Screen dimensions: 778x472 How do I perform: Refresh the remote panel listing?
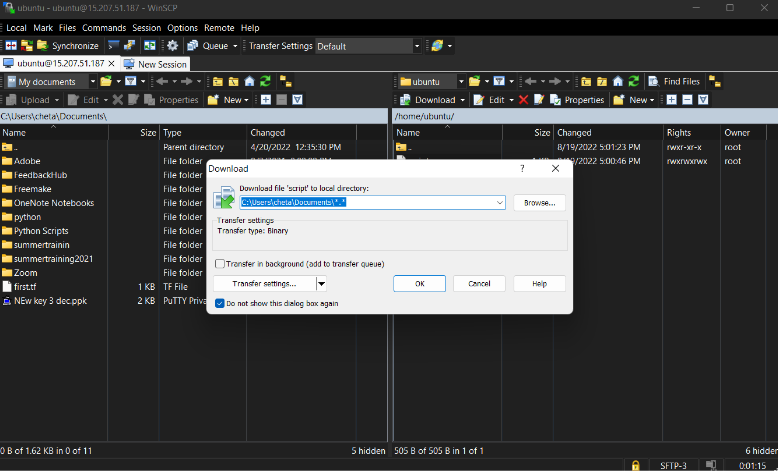tap(634, 81)
